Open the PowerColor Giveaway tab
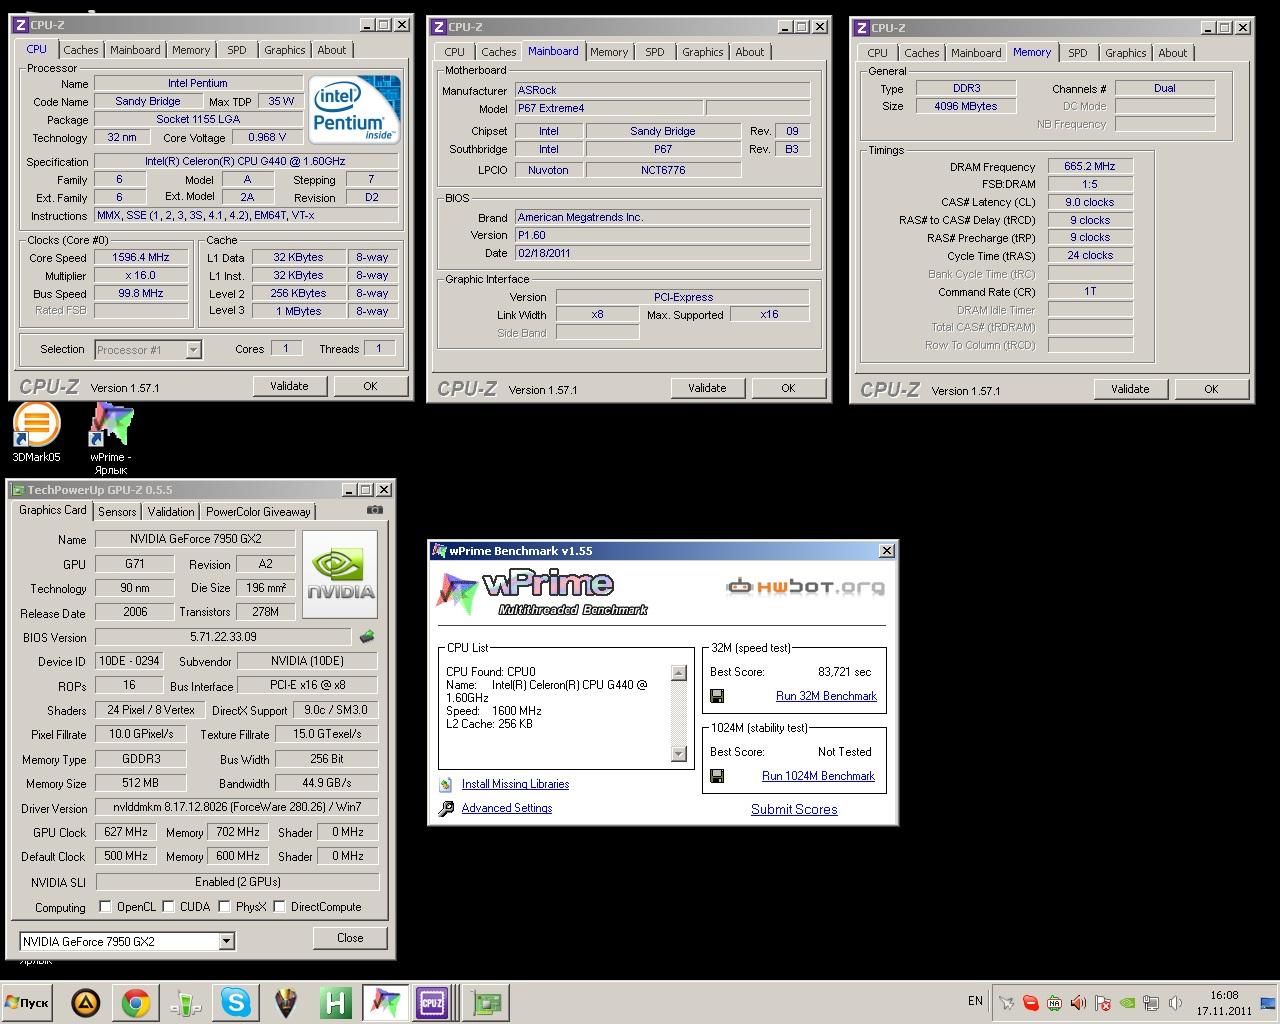Viewport: 1280px width, 1024px height. click(258, 512)
